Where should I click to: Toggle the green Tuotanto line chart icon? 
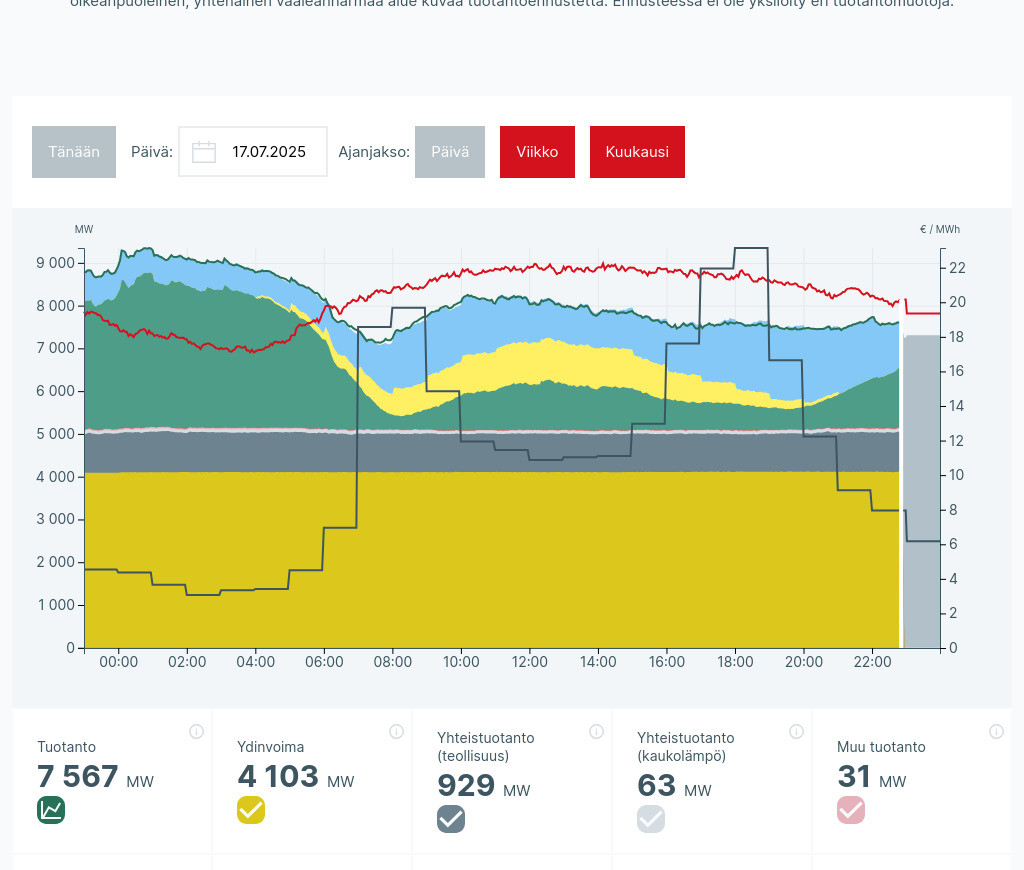pyautogui.click(x=51, y=810)
